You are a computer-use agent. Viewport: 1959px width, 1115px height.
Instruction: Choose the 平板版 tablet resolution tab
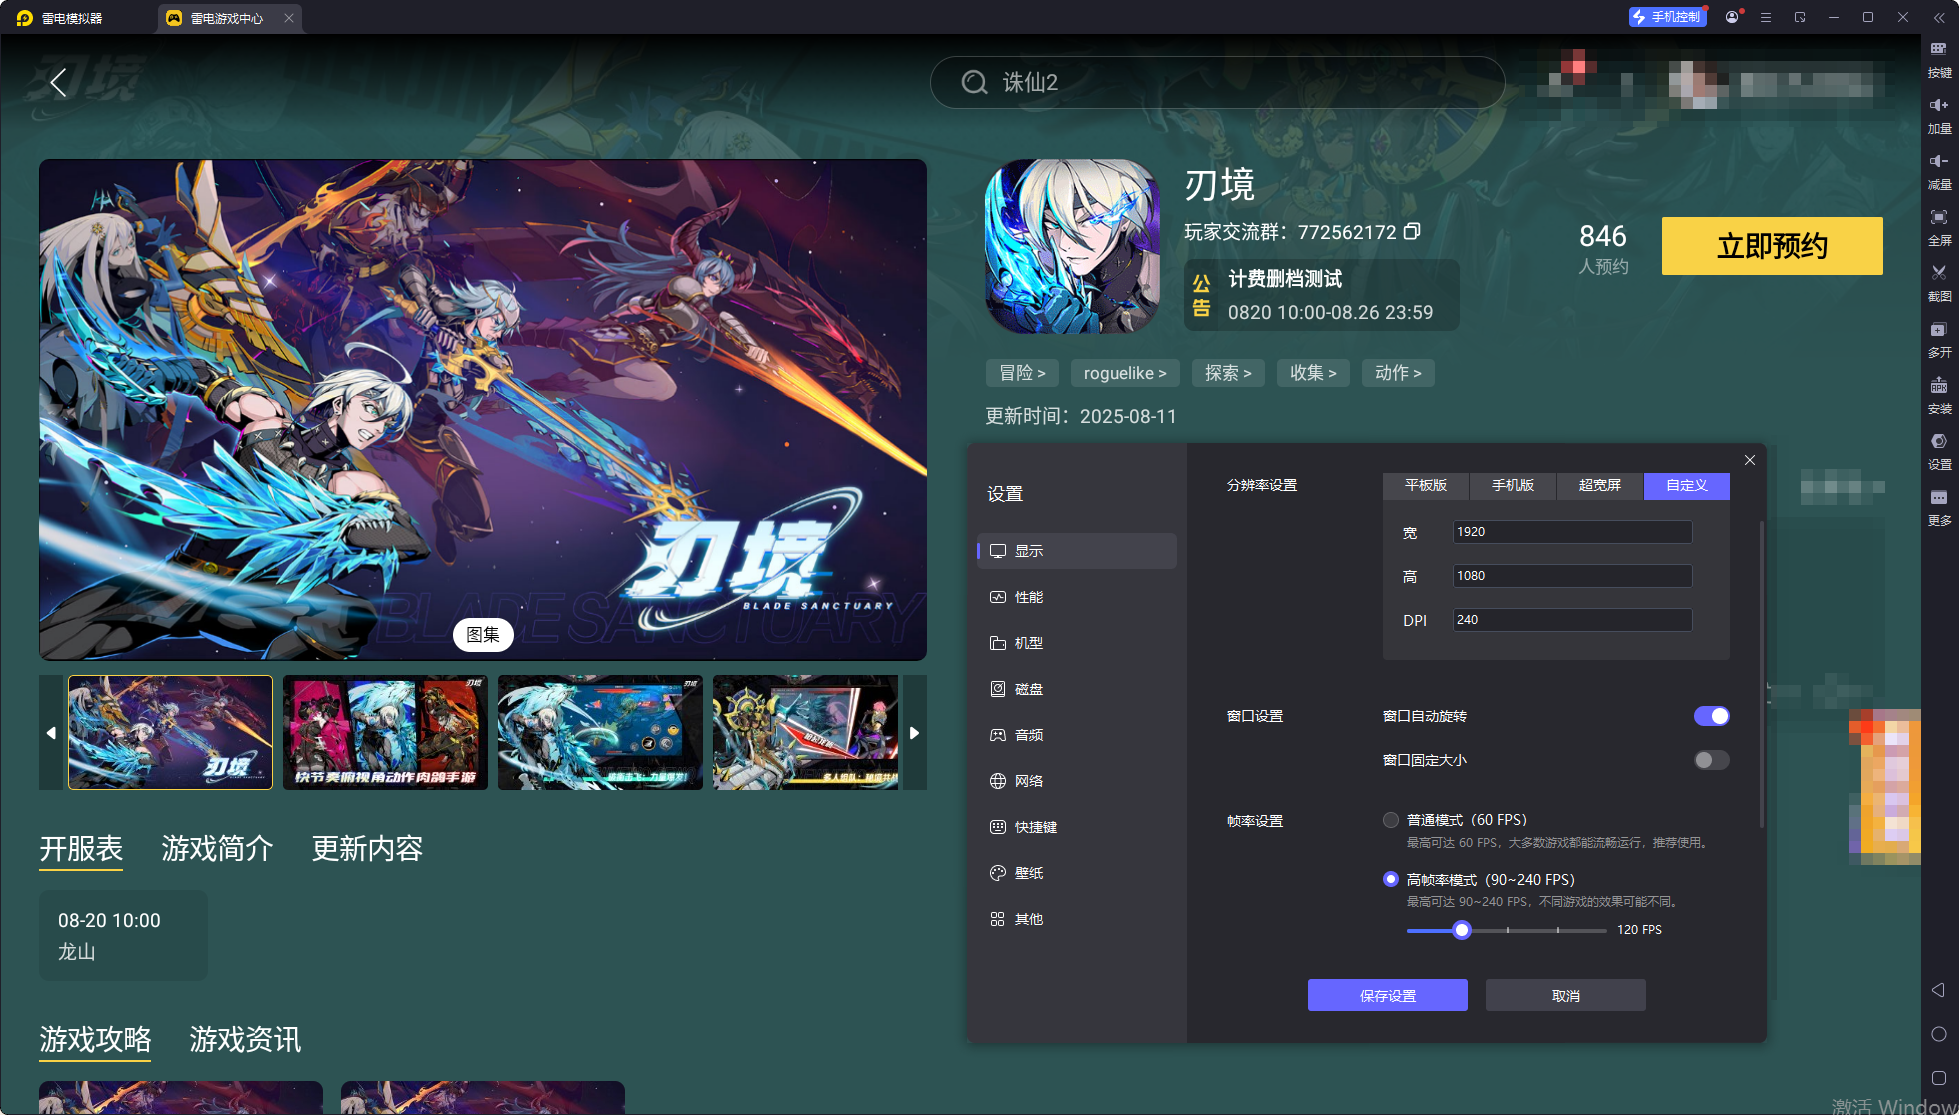point(1426,485)
